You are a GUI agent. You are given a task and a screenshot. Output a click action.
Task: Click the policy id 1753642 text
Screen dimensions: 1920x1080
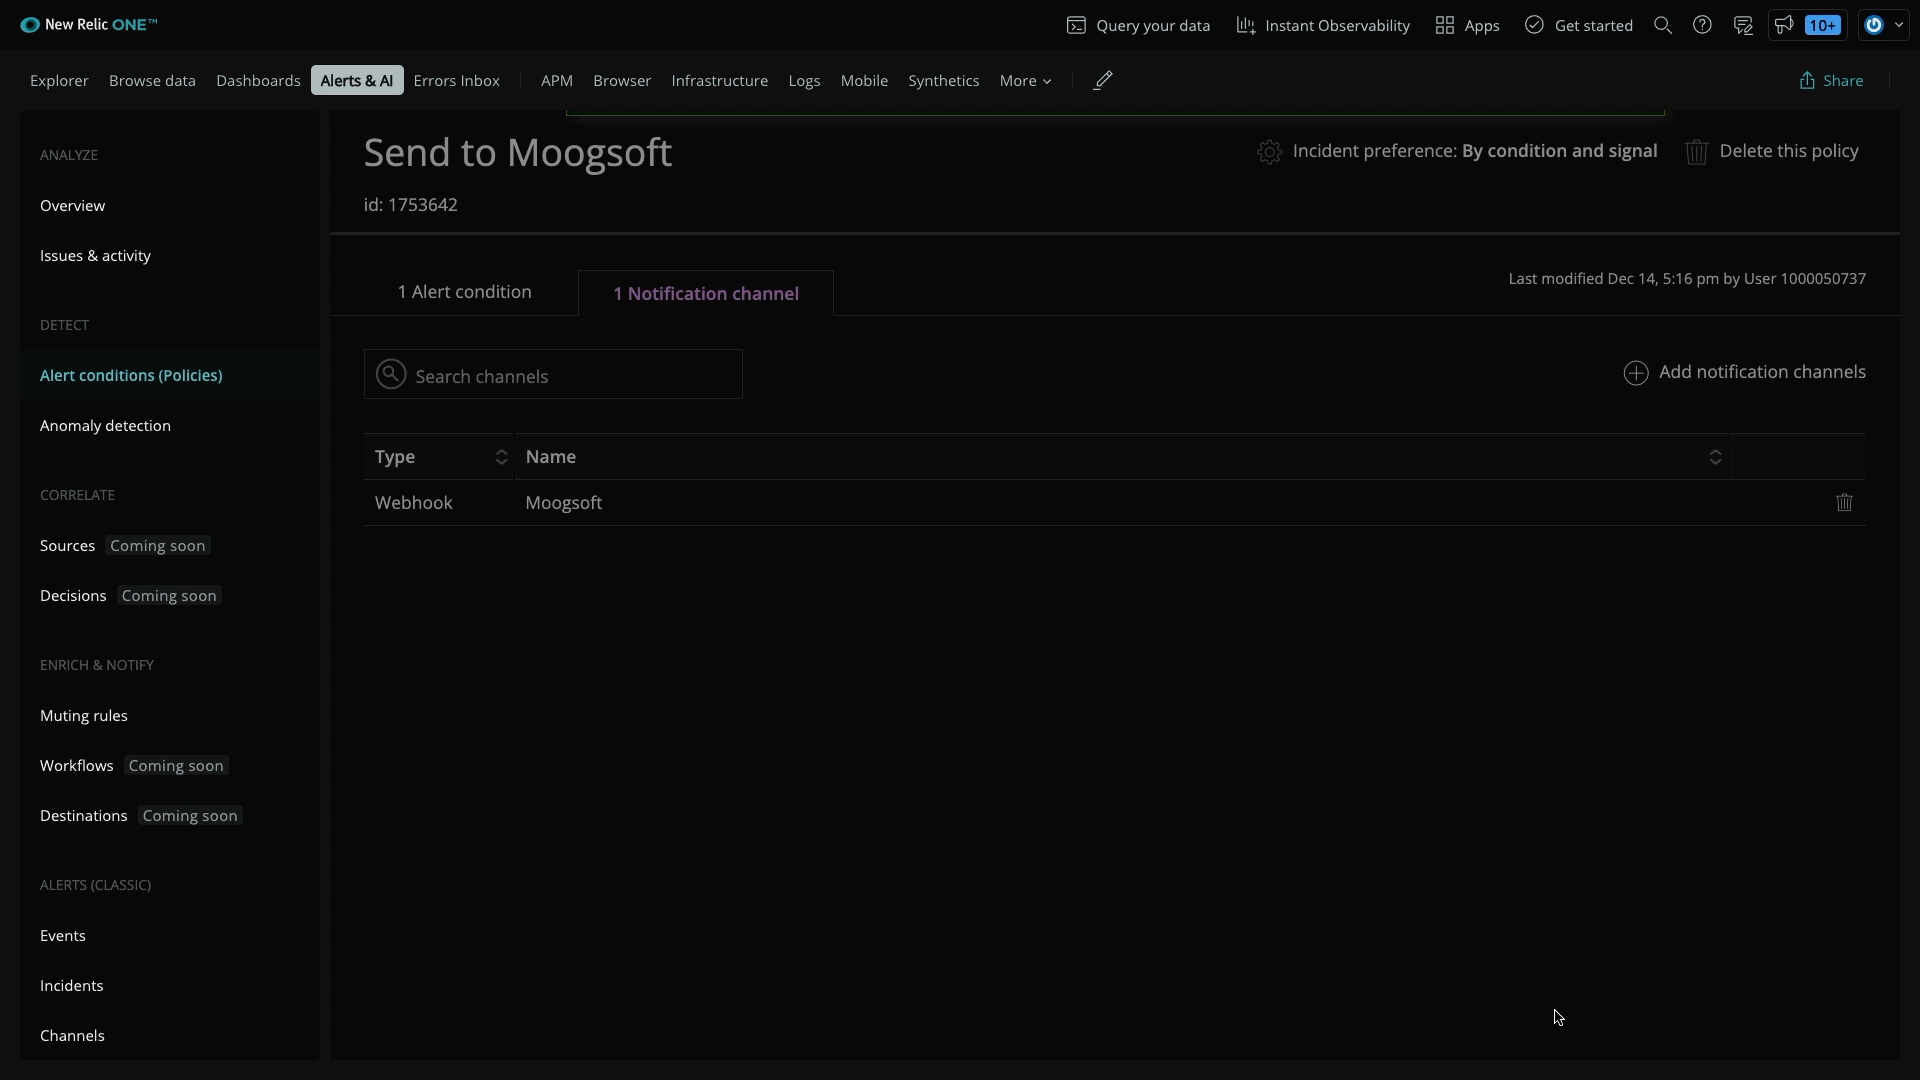(411, 205)
